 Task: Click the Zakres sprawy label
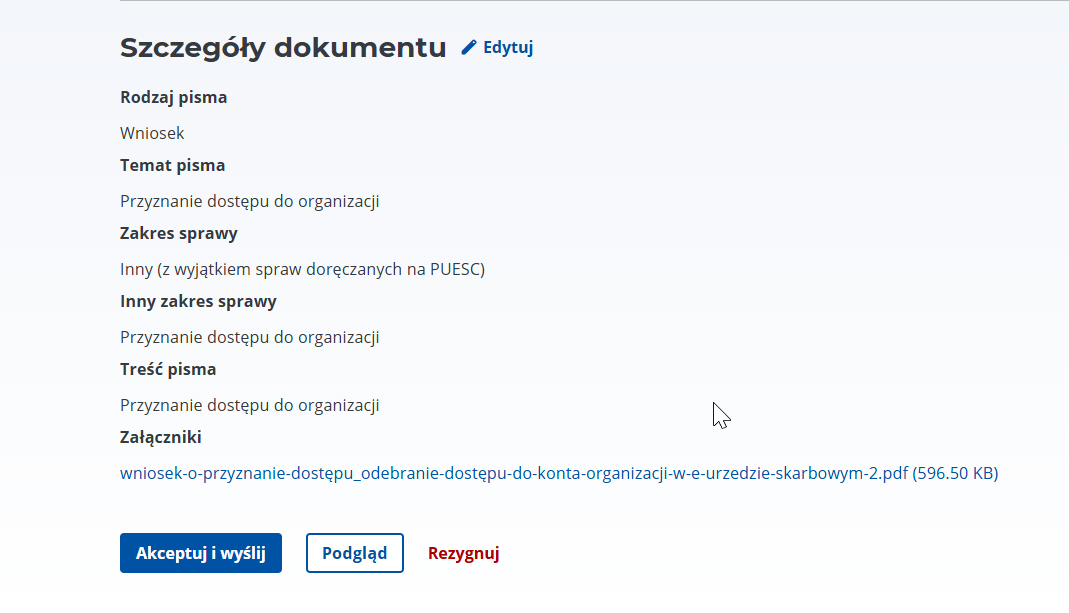click(x=178, y=233)
